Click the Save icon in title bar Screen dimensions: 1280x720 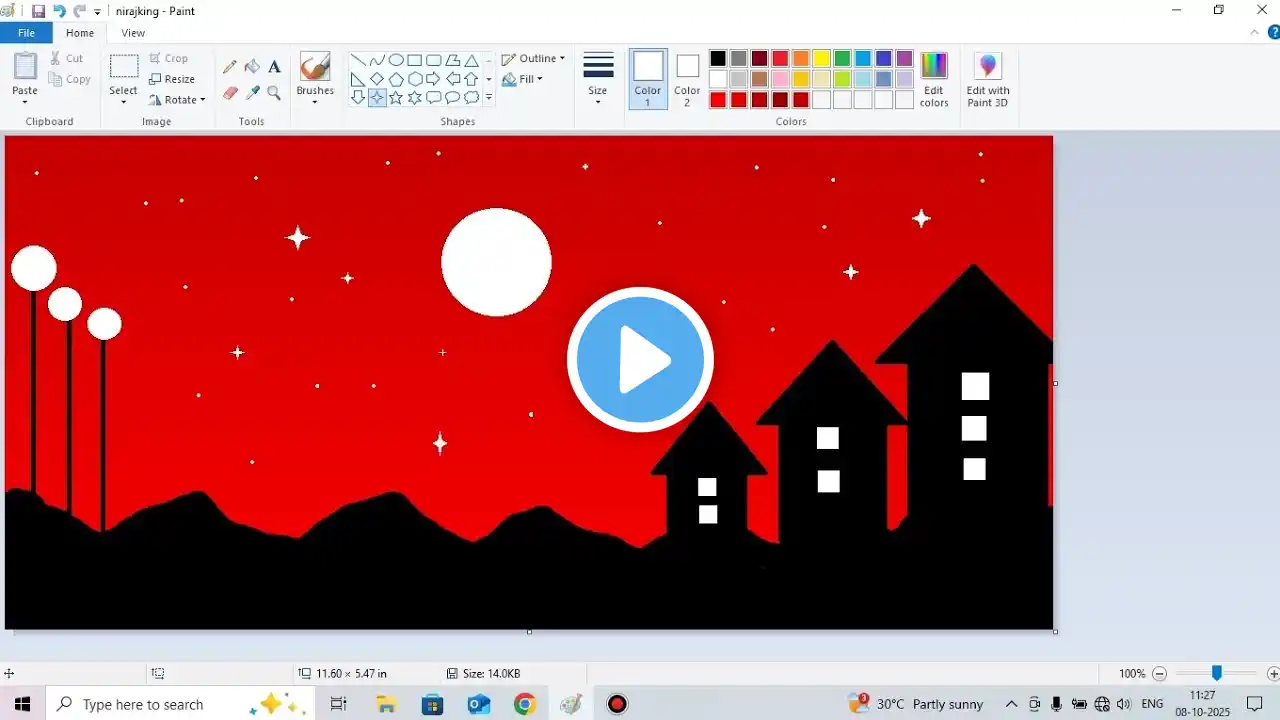(x=38, y=11)
